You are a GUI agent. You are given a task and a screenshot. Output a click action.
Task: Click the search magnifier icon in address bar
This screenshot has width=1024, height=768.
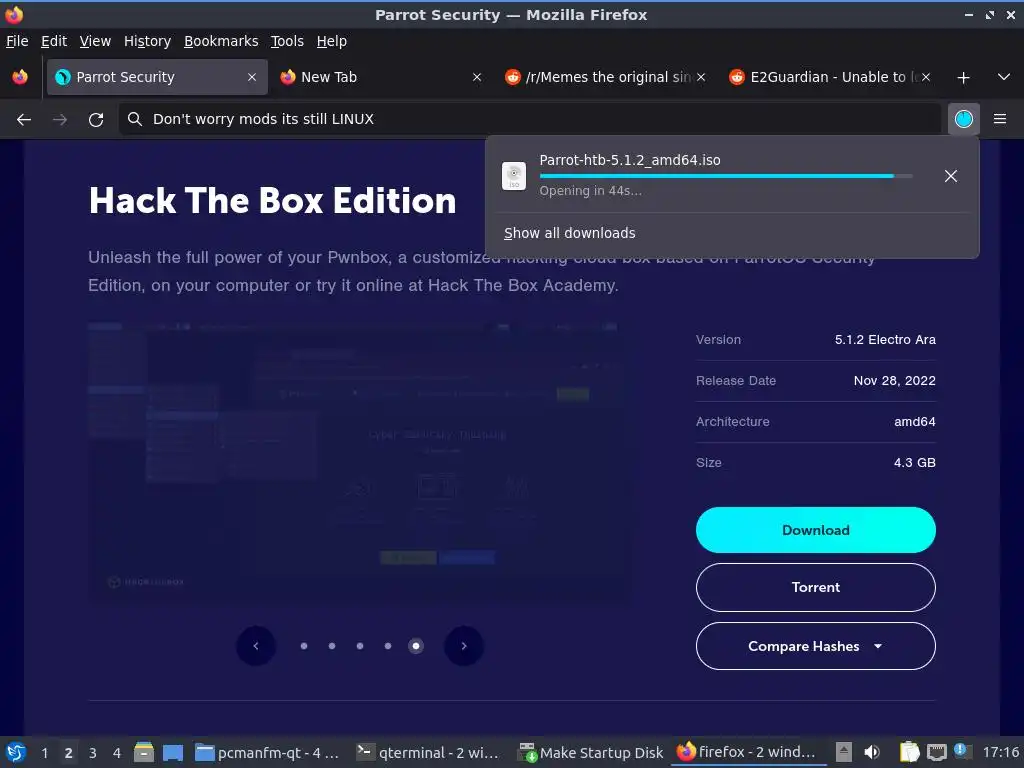(135, 119)
